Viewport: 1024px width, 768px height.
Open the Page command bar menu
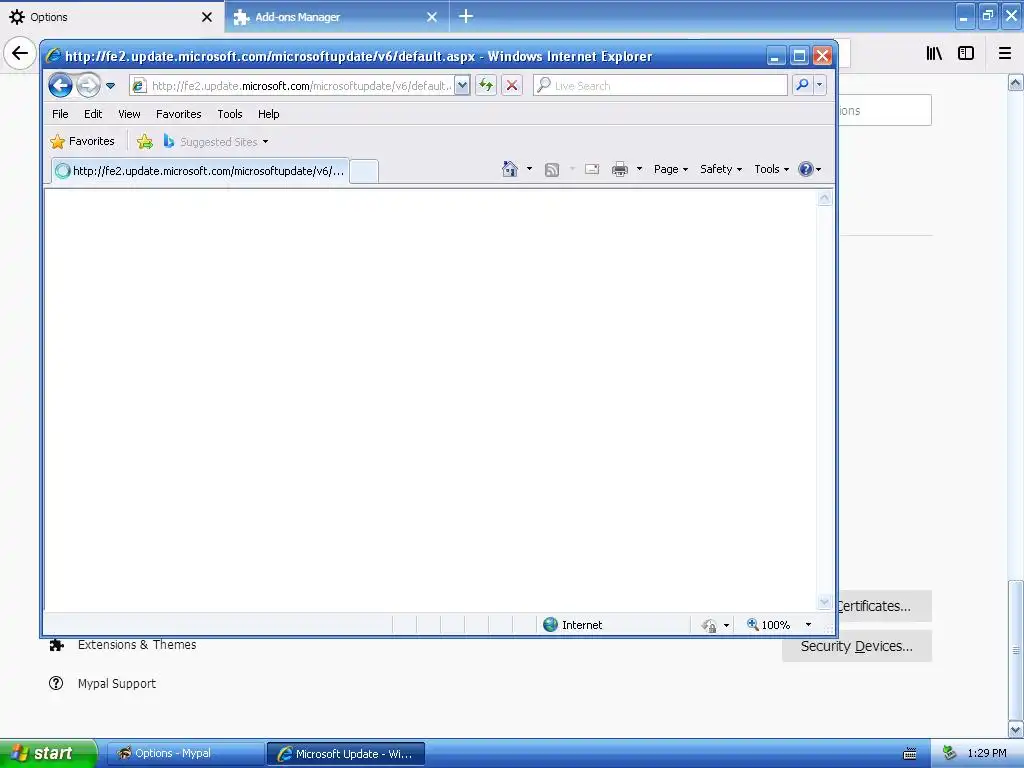671,169
